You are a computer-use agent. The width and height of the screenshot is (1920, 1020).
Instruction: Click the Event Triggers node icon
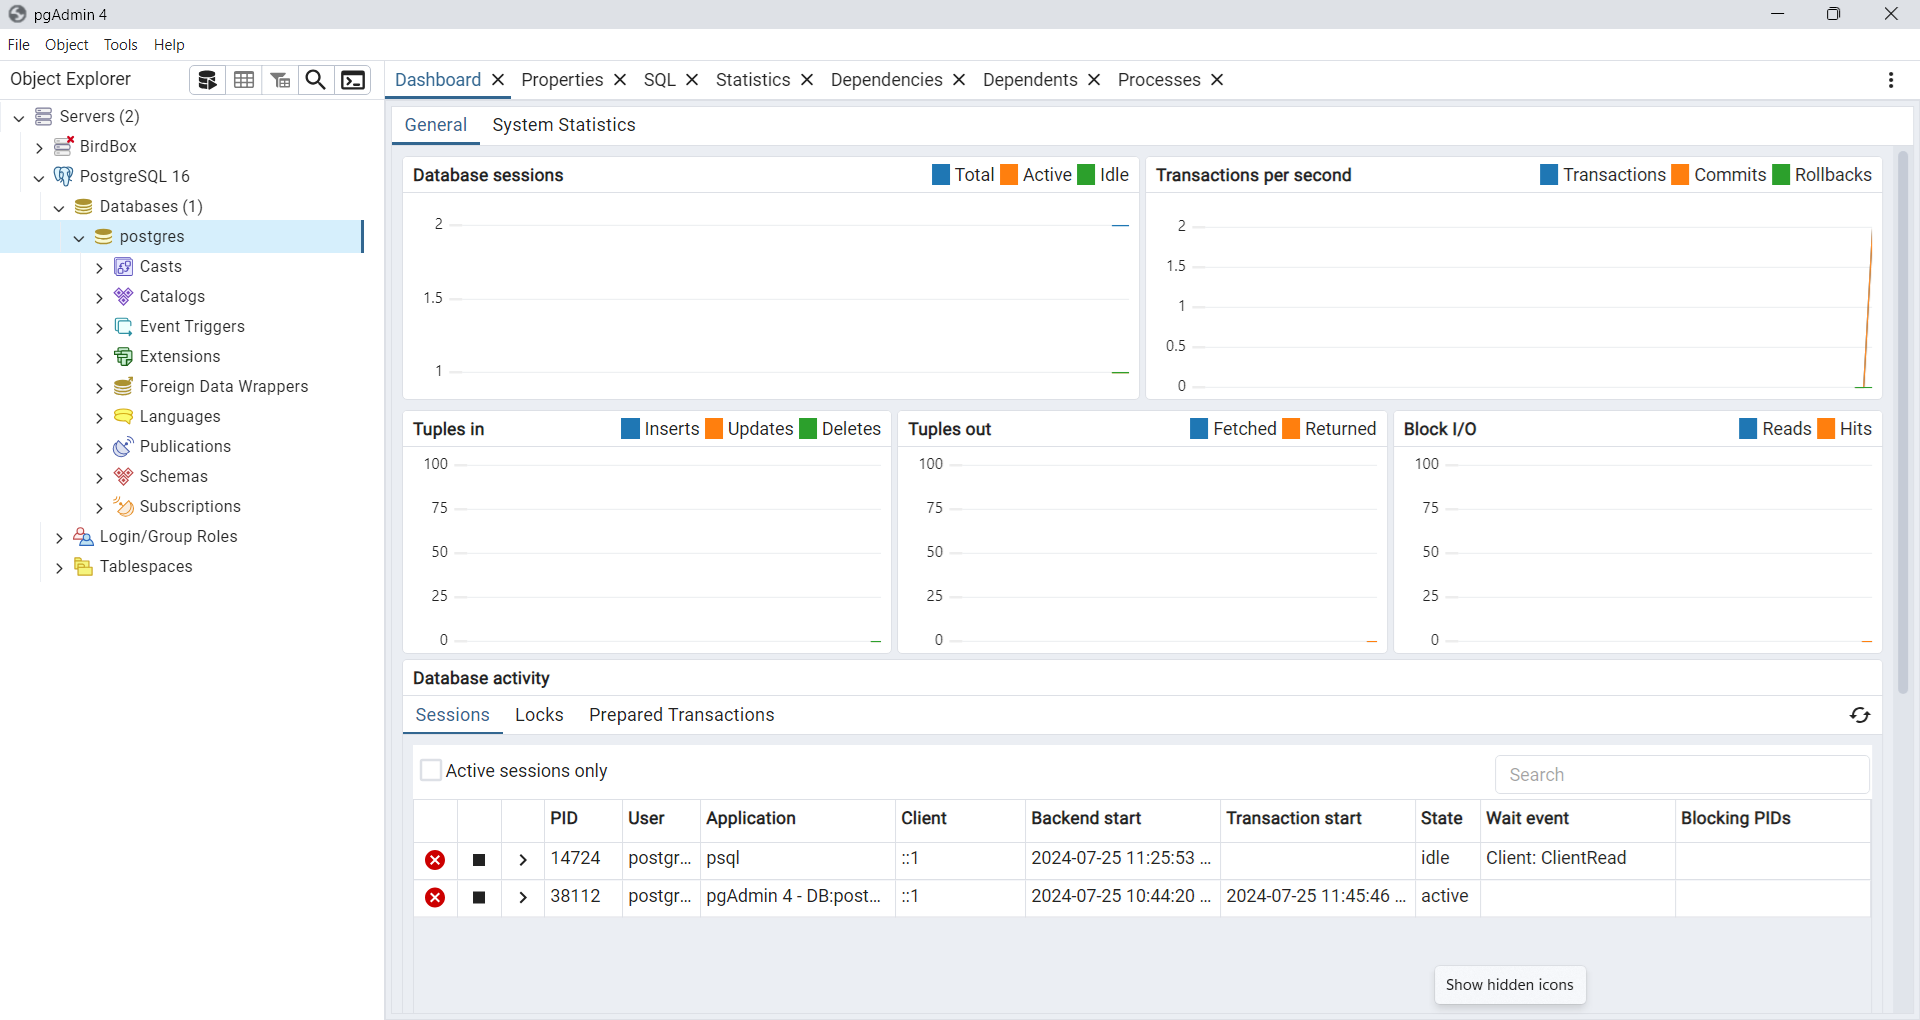124,326
